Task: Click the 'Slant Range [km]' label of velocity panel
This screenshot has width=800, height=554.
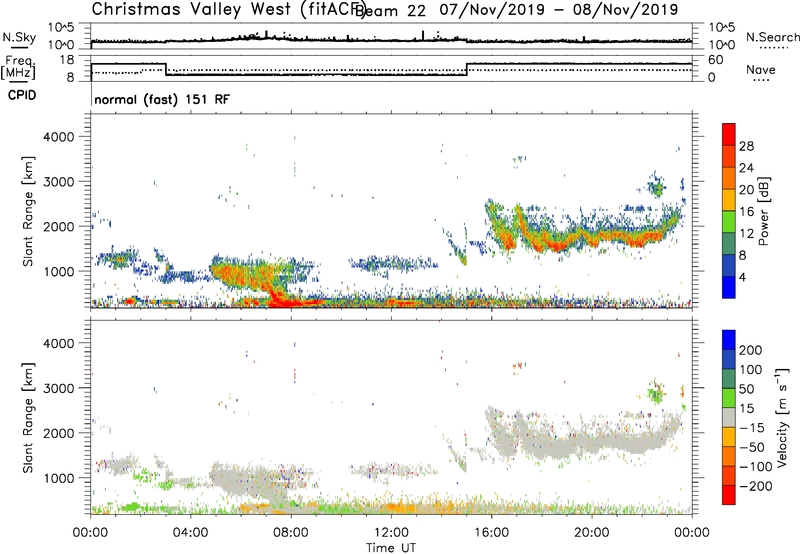Action: tap(28, 418)
